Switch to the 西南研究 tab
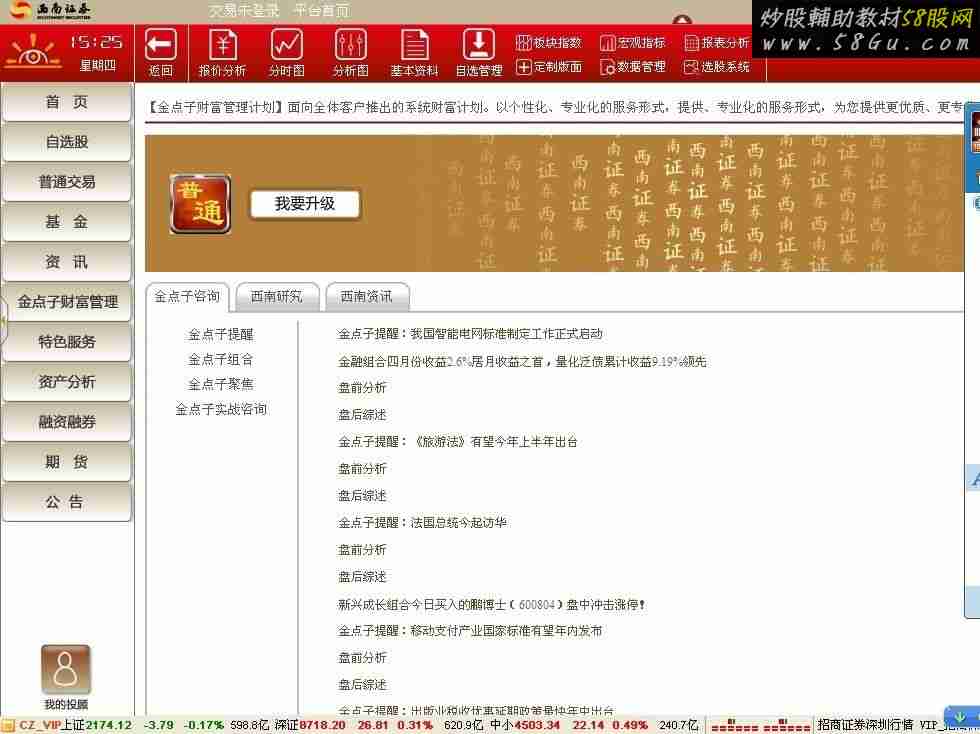This screenshot has height=734, width=980. (x=277, y=297)
